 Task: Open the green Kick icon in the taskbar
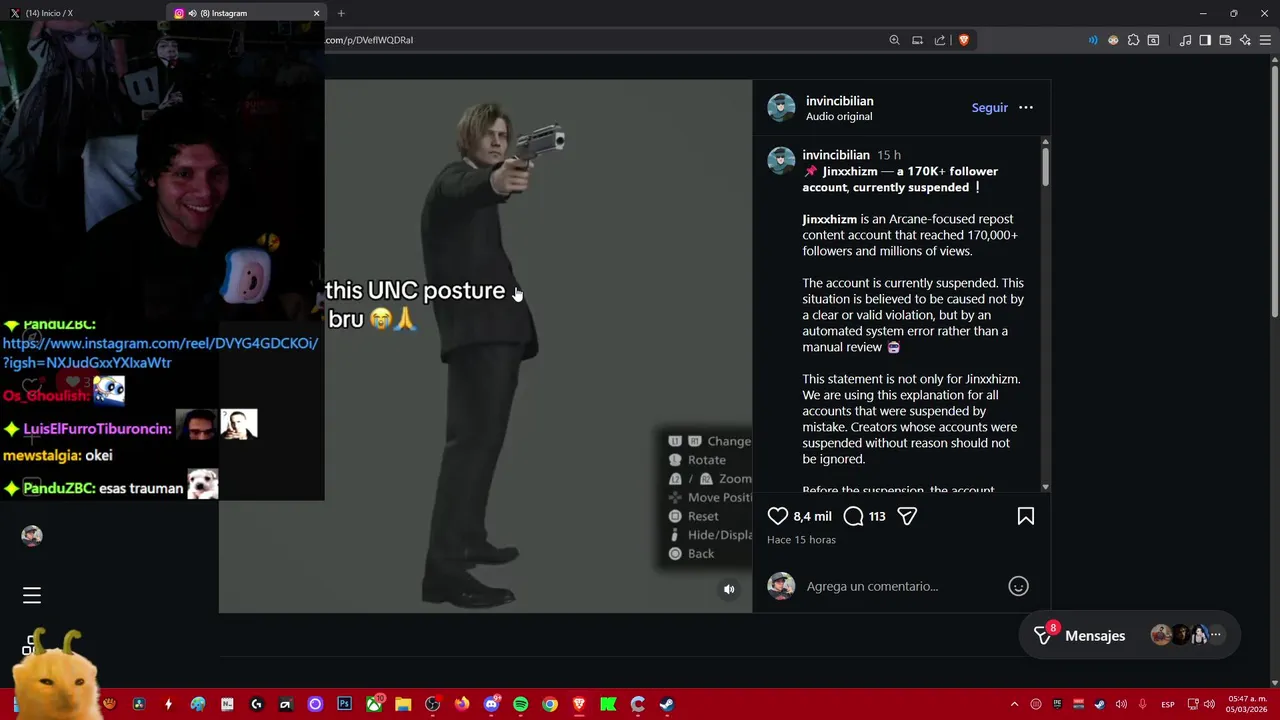click(x=608, y=704)
